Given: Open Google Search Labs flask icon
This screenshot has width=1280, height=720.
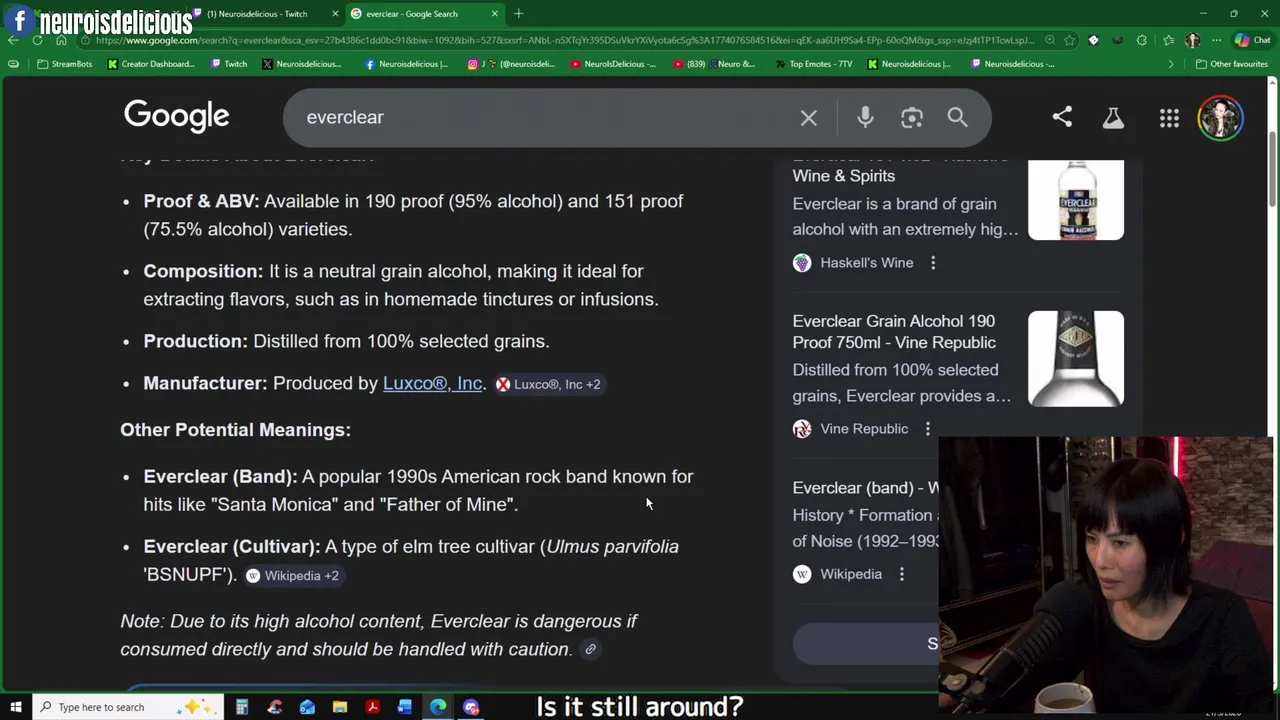Looking at the screenshot, I should (1113, 118).
